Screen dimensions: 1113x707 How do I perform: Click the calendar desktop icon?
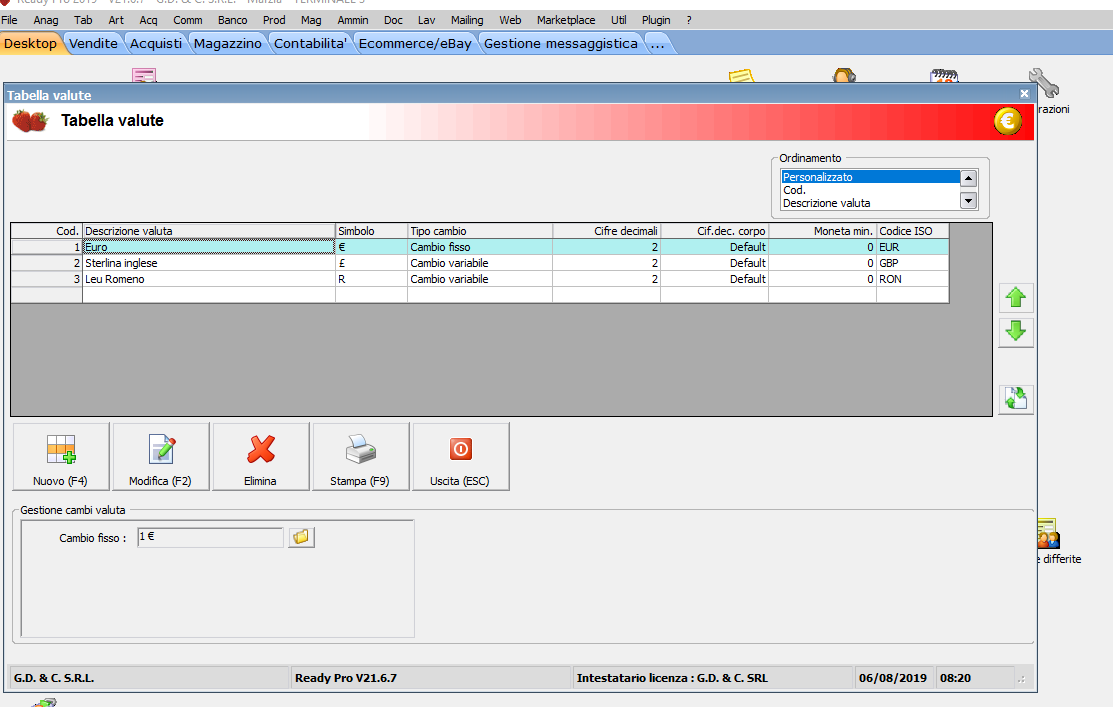pos(944,76)
